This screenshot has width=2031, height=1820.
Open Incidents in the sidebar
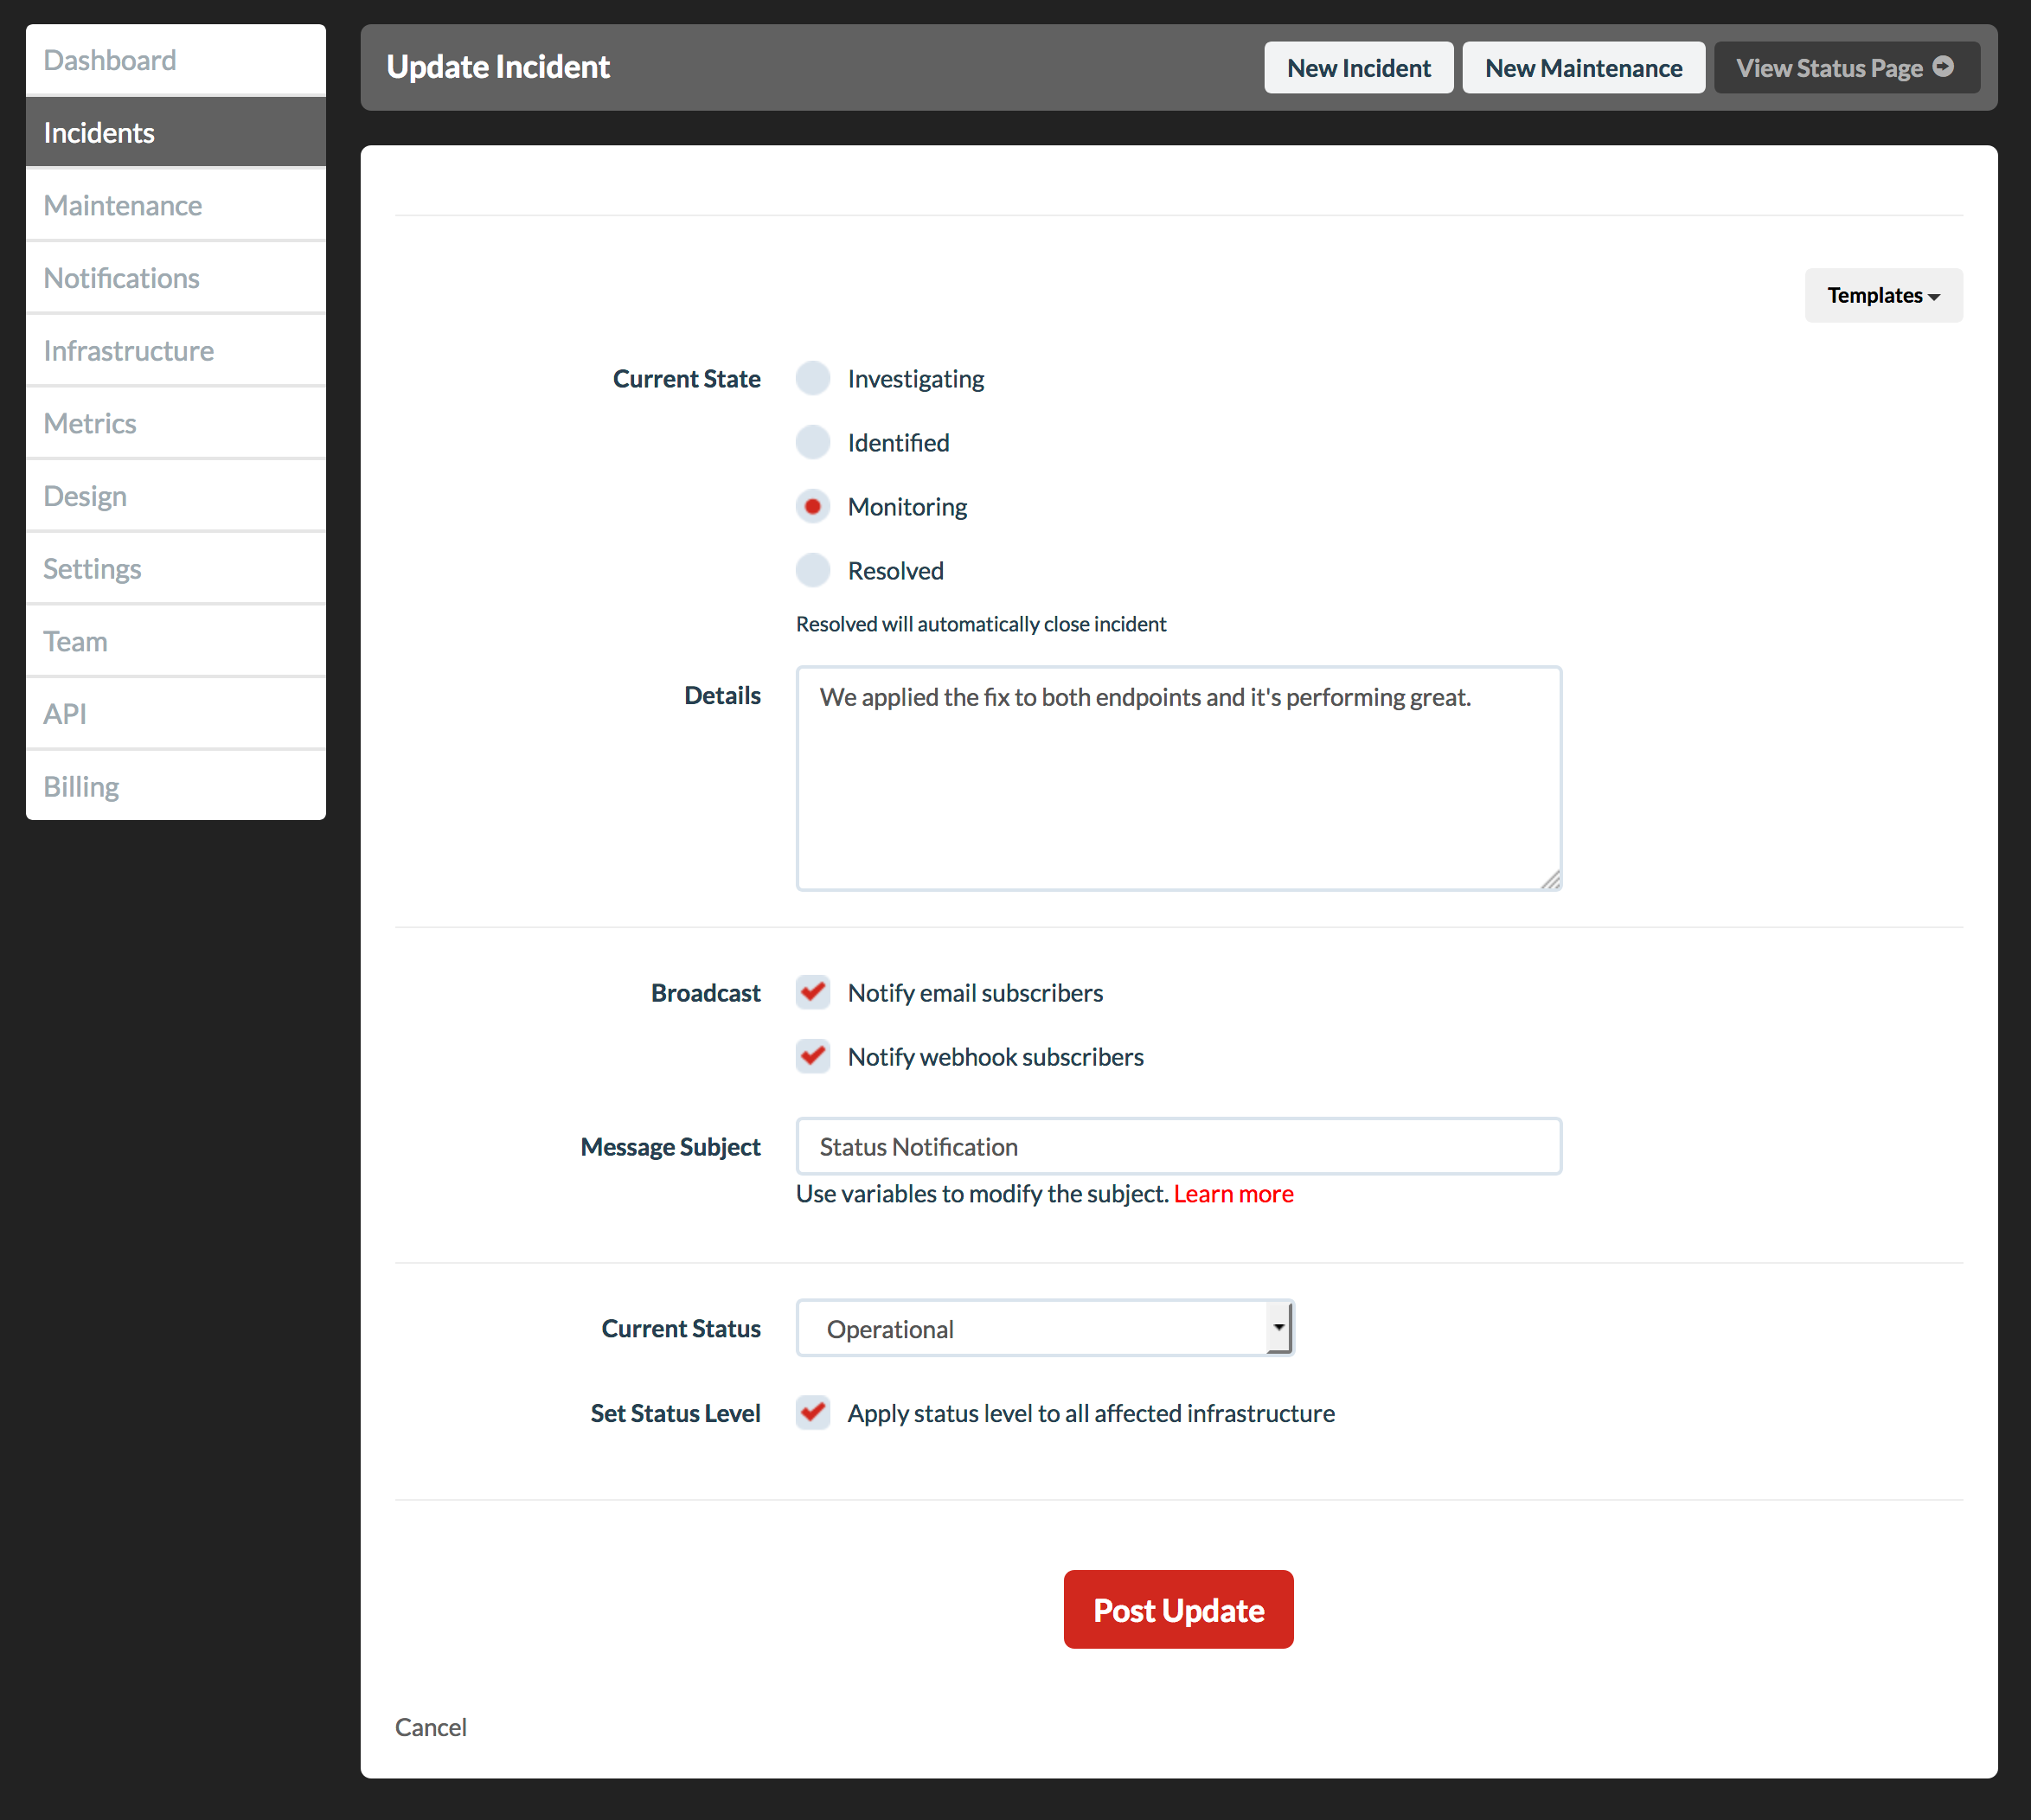[x=176, y=132]
